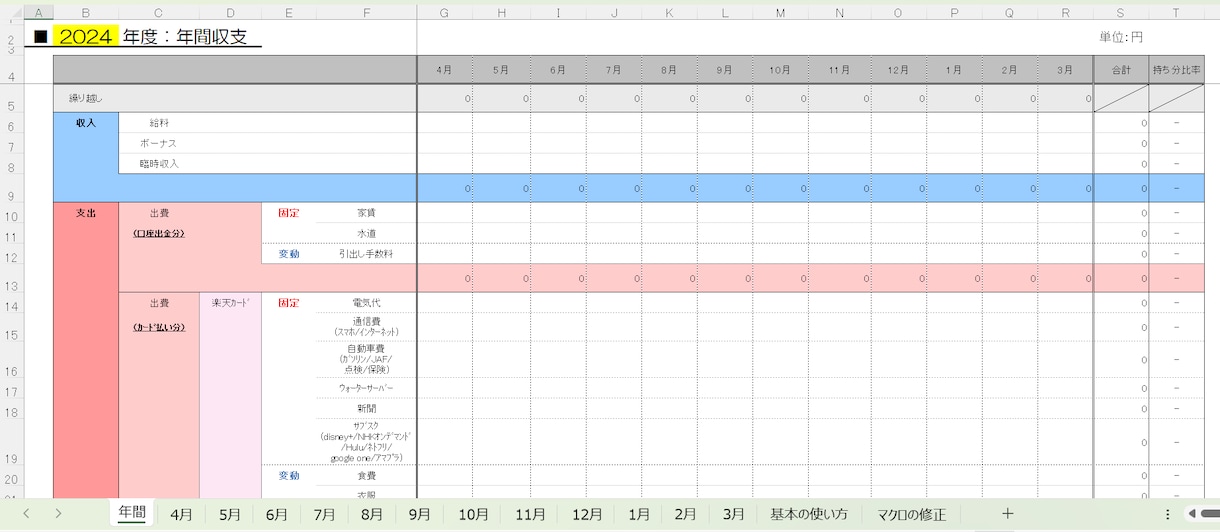This screenshot has height=532, width=1220.
Task: Go to next sheet using right arrow
Action: click(x=58, y=514)
